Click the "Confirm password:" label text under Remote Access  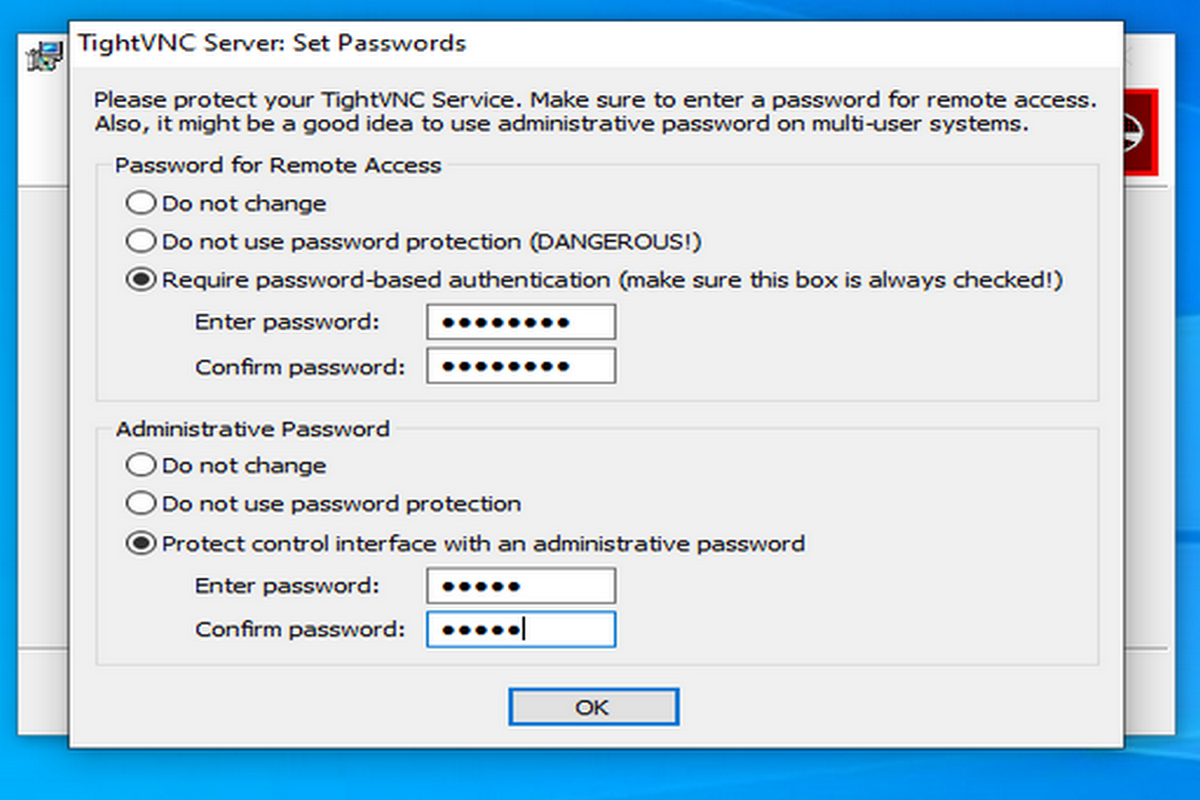pos(300,367)
